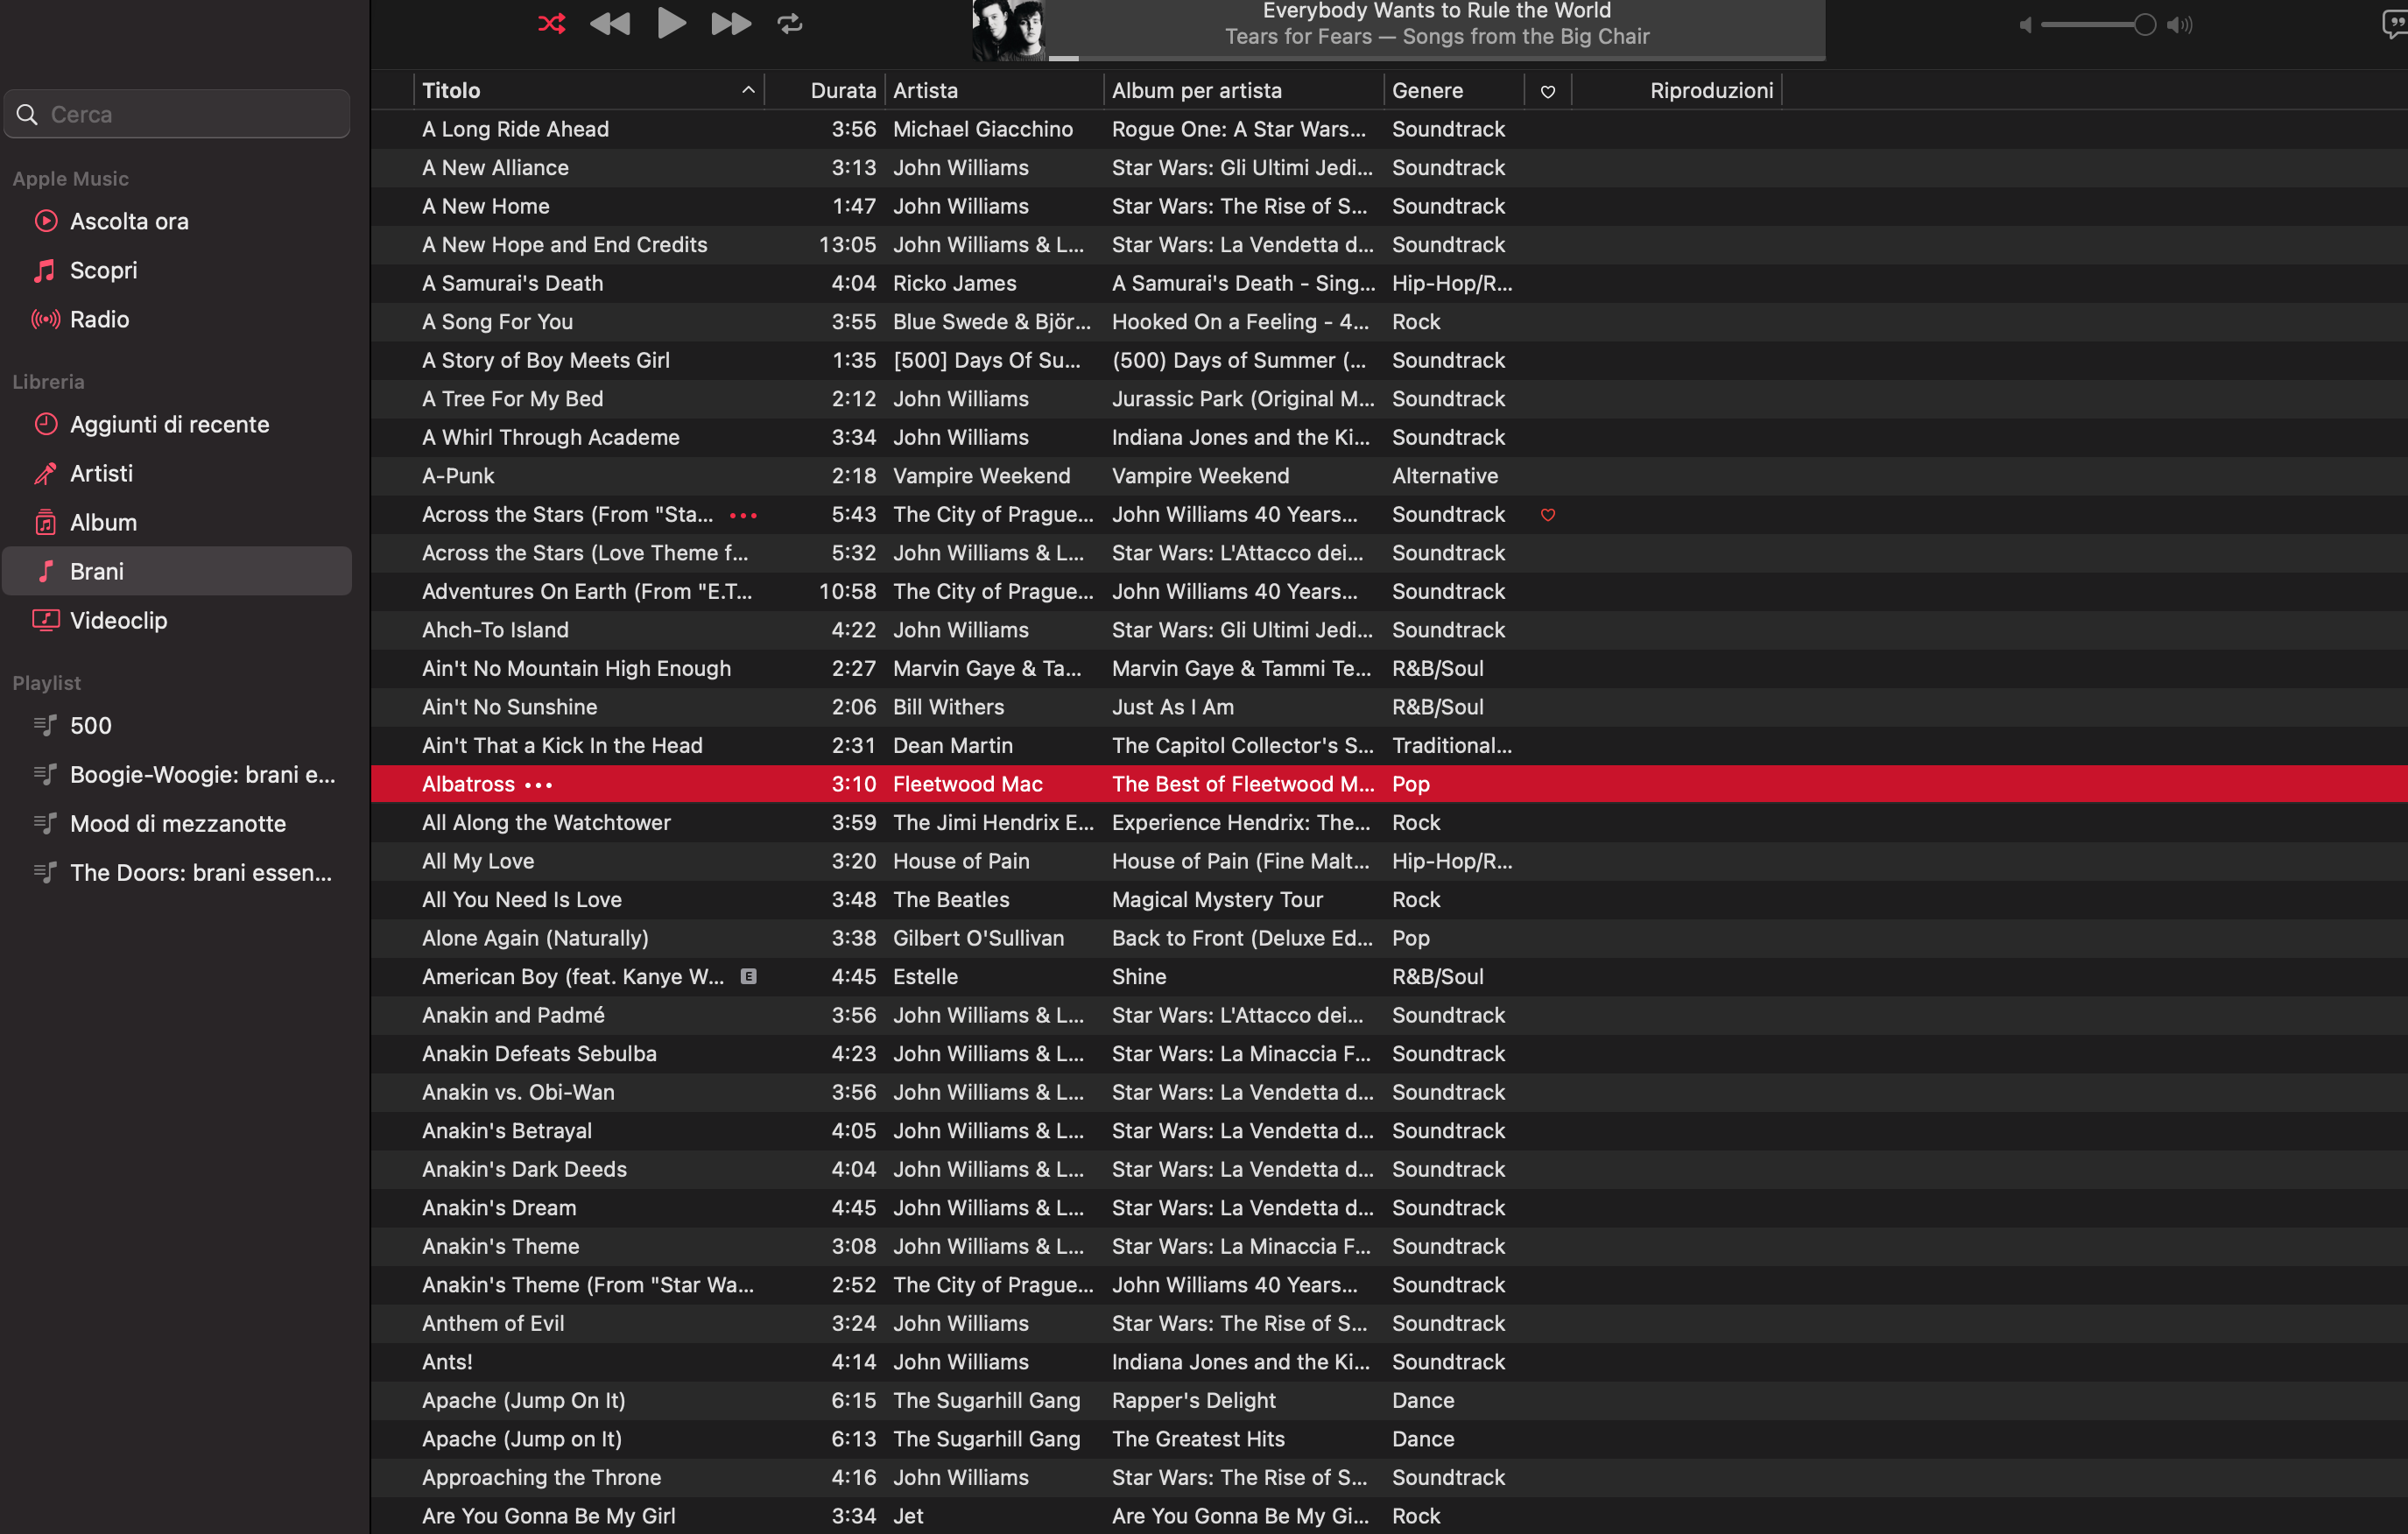Unlove Across the Stars heart icon
This screenshot has height=1534, width=2408.
(x=1547, y=515)
